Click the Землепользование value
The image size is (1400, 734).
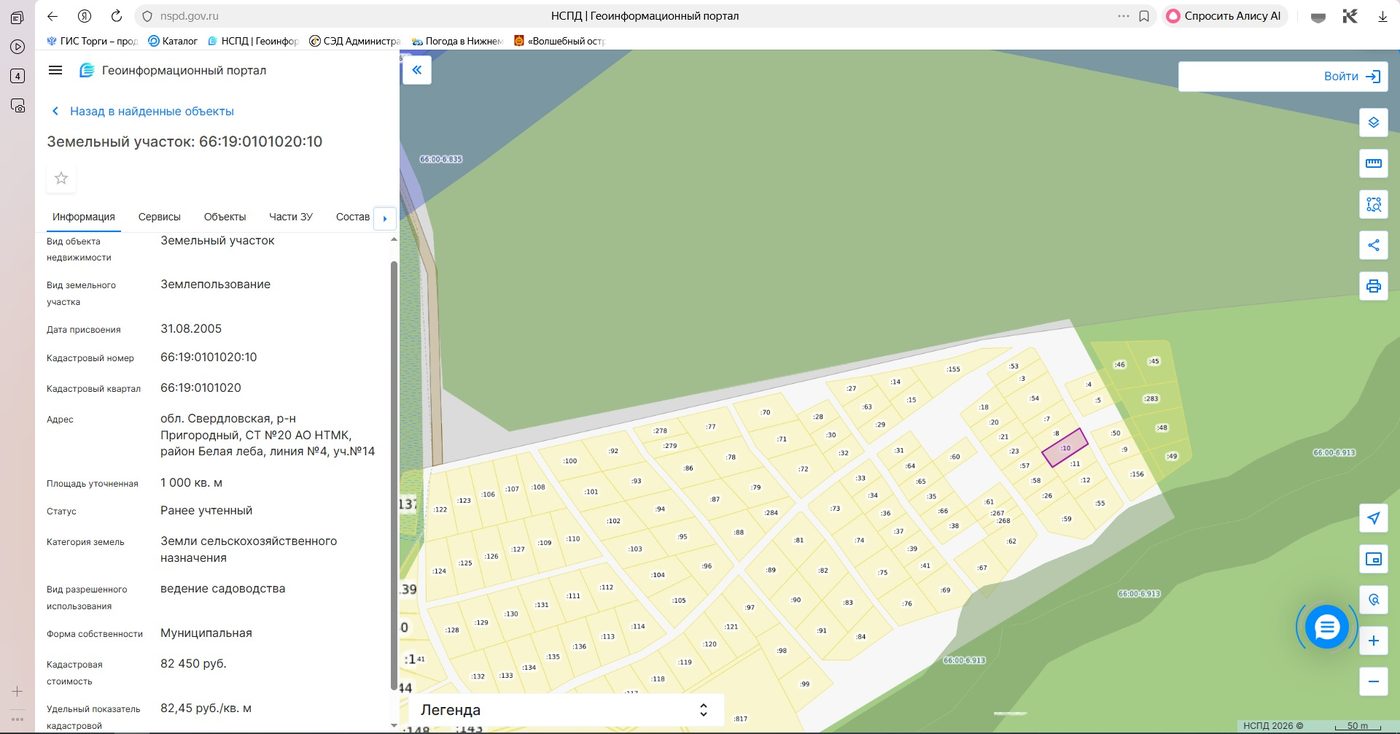(x=216, y=284)
